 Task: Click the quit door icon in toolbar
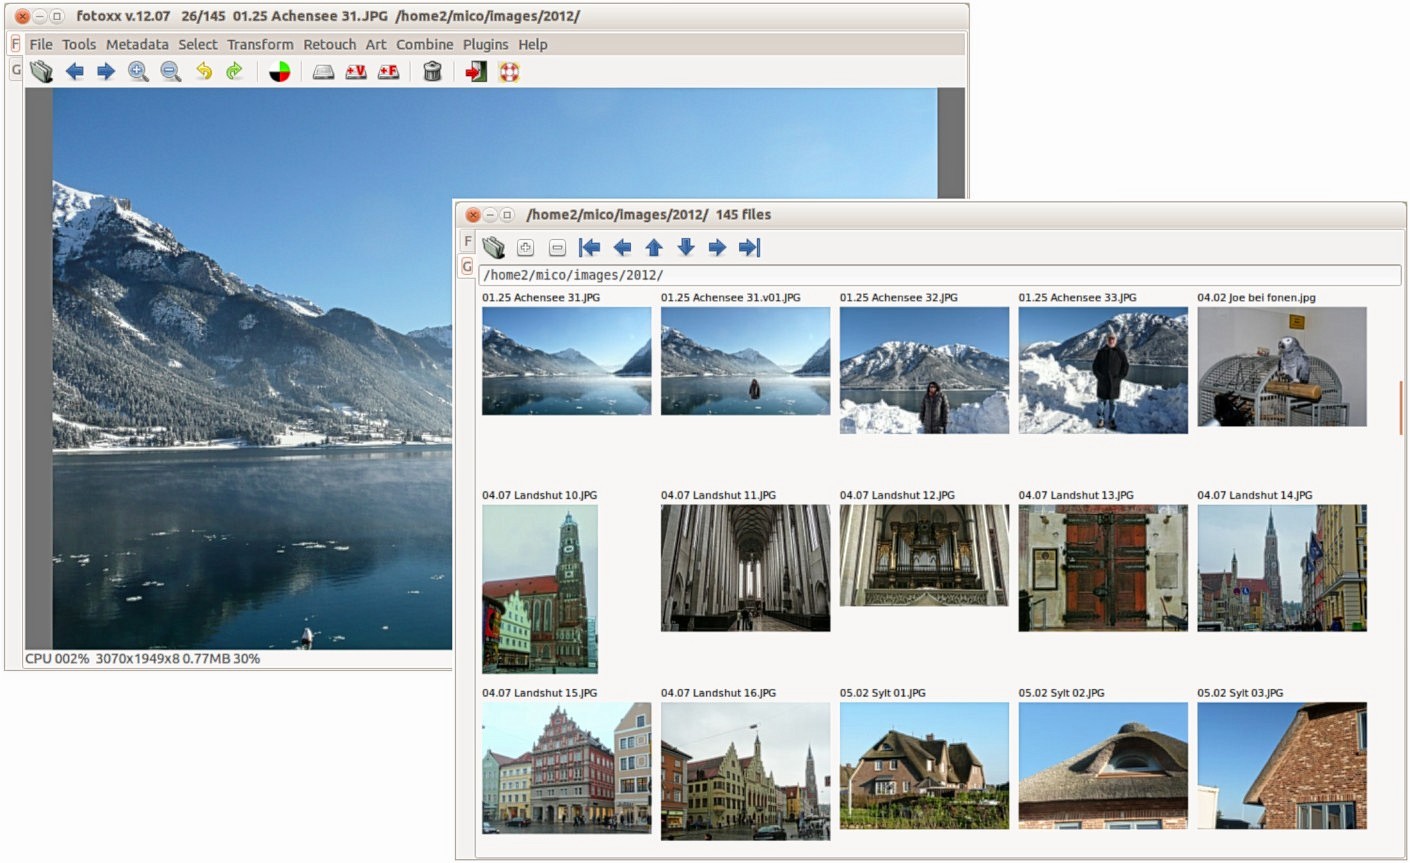[476, 71]
